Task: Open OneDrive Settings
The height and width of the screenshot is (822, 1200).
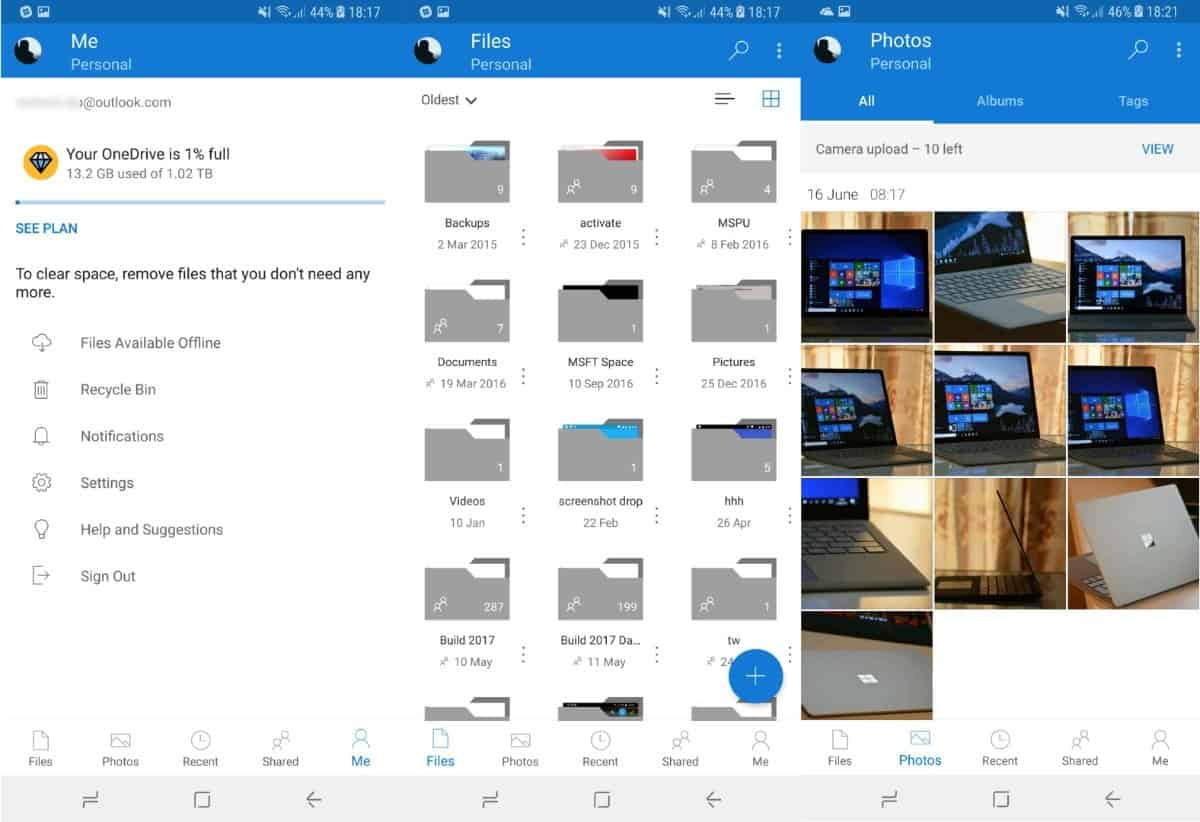Action: point(106,483)
